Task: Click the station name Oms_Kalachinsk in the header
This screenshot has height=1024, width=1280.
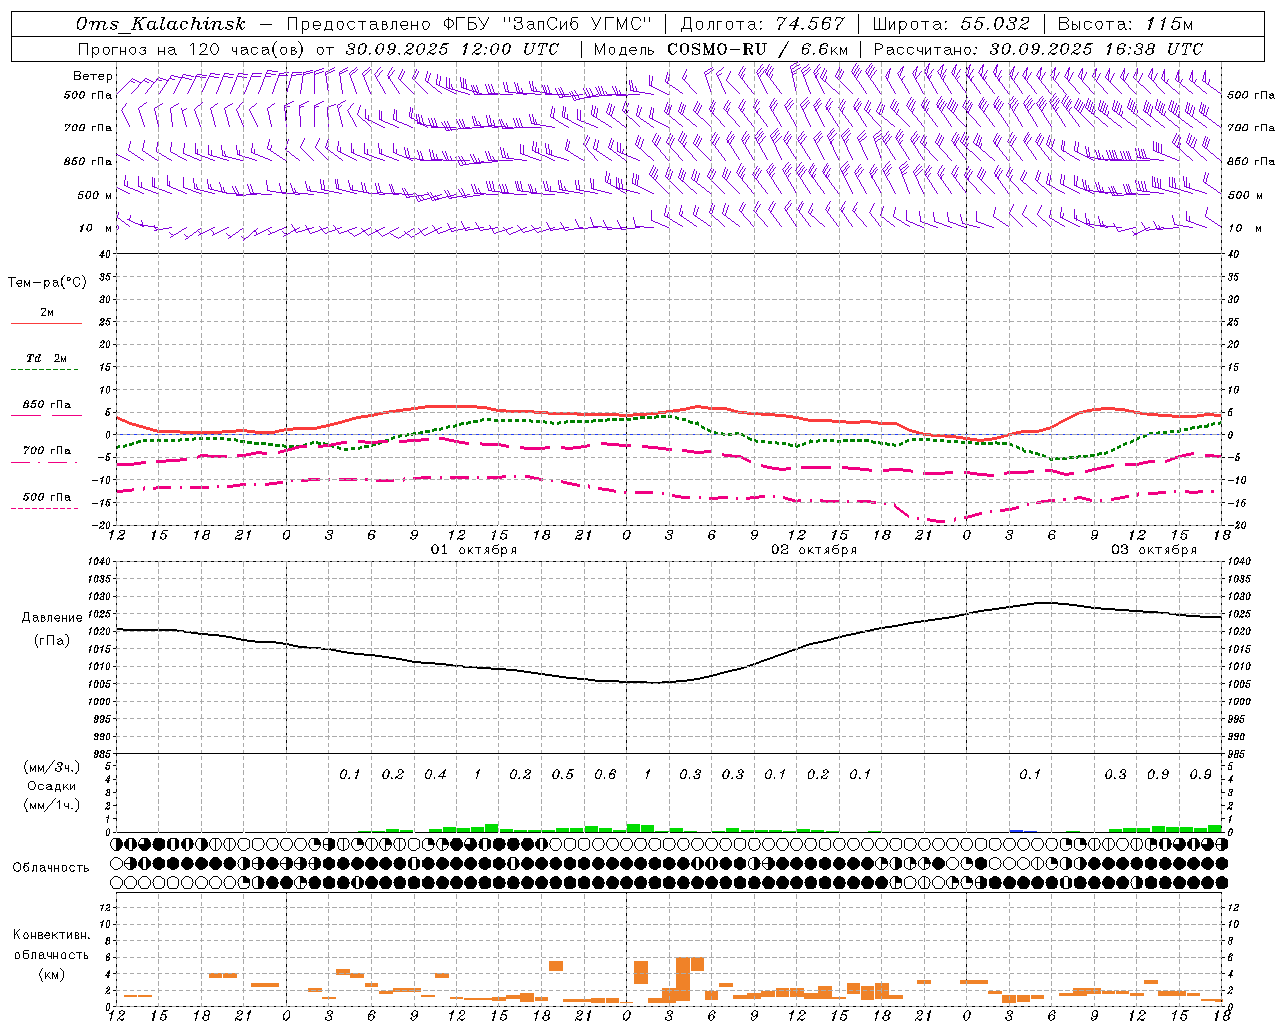Action: coord(161,24)
